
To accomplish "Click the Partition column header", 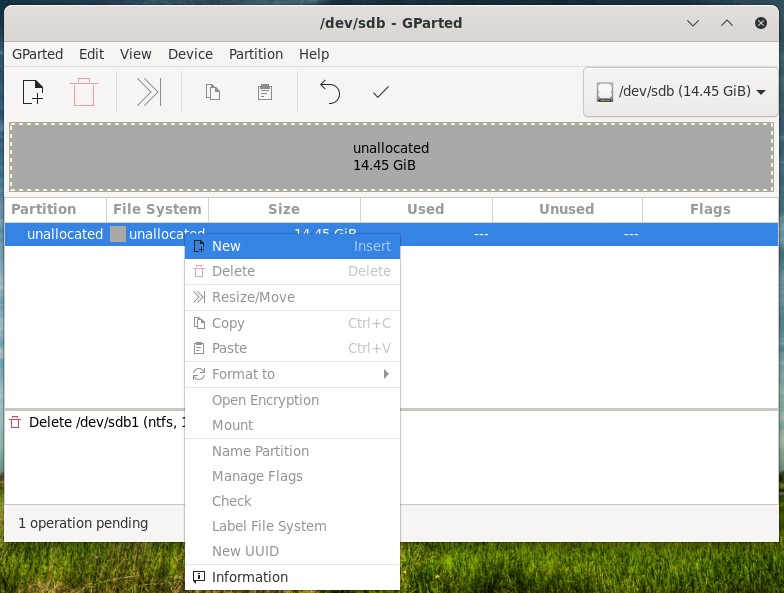I will 56,209.
